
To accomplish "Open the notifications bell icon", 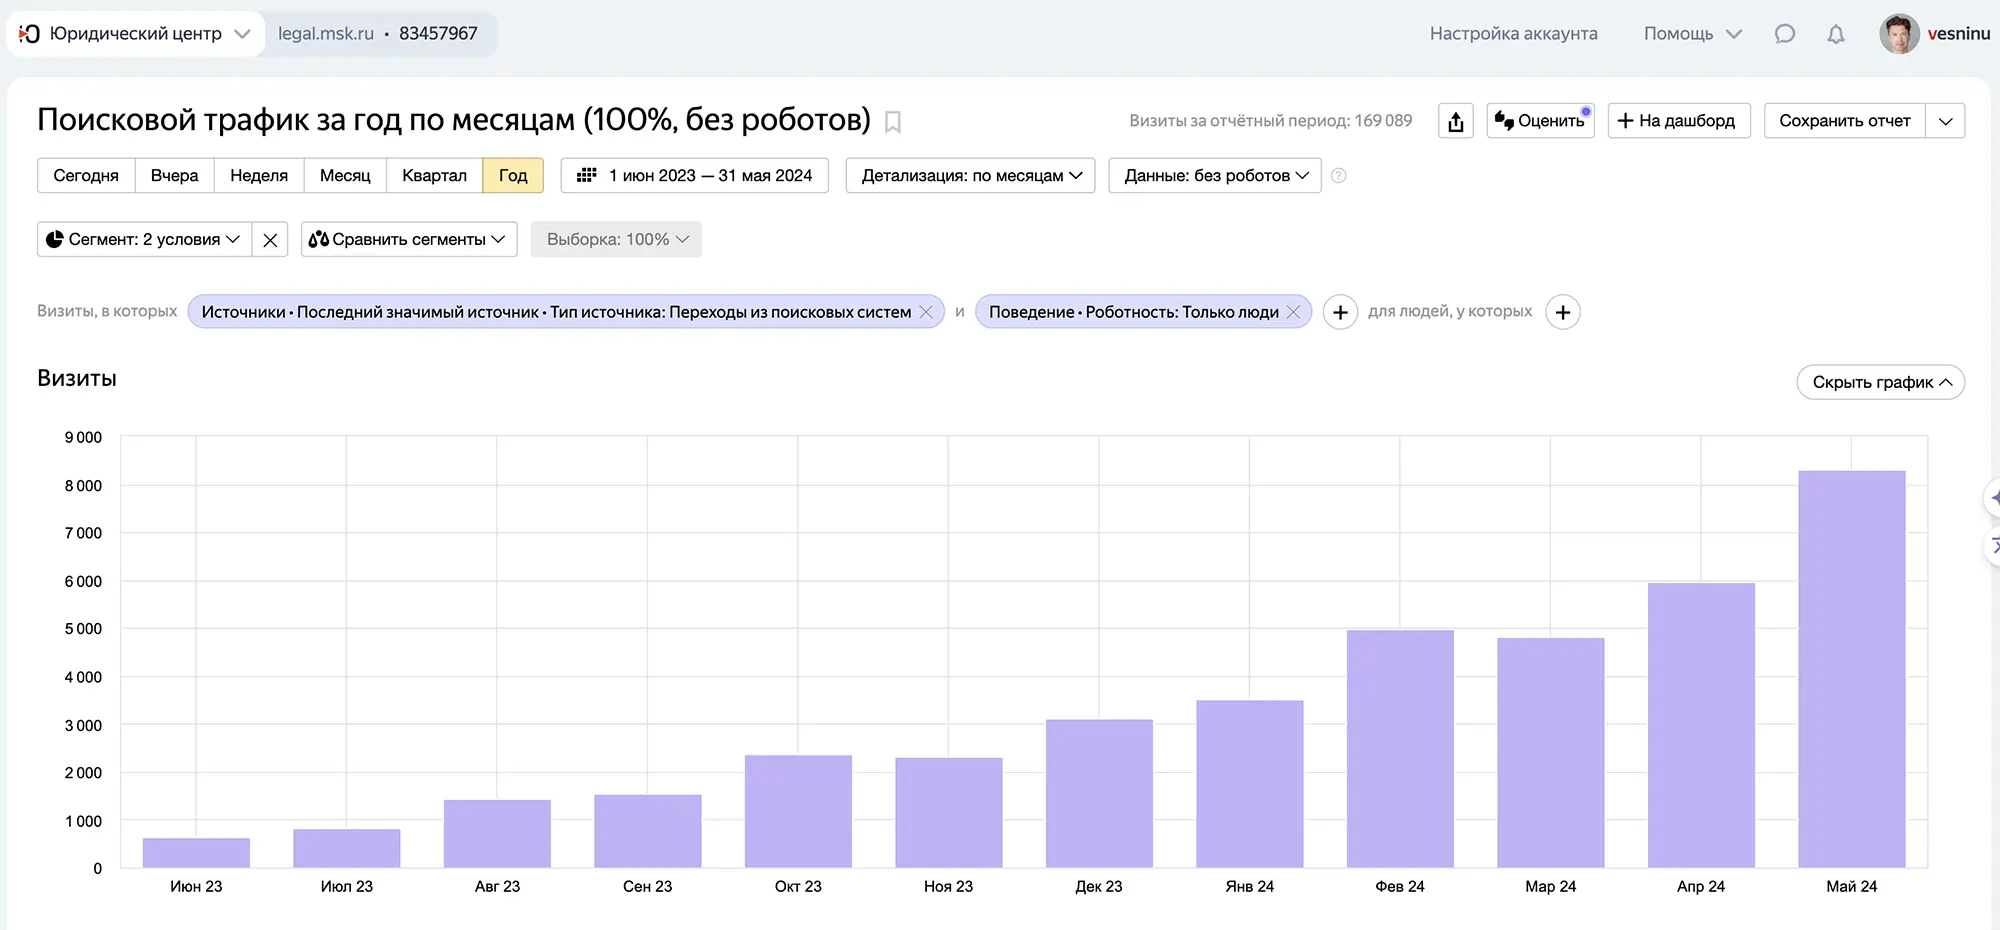I will tap(1835, 34).
